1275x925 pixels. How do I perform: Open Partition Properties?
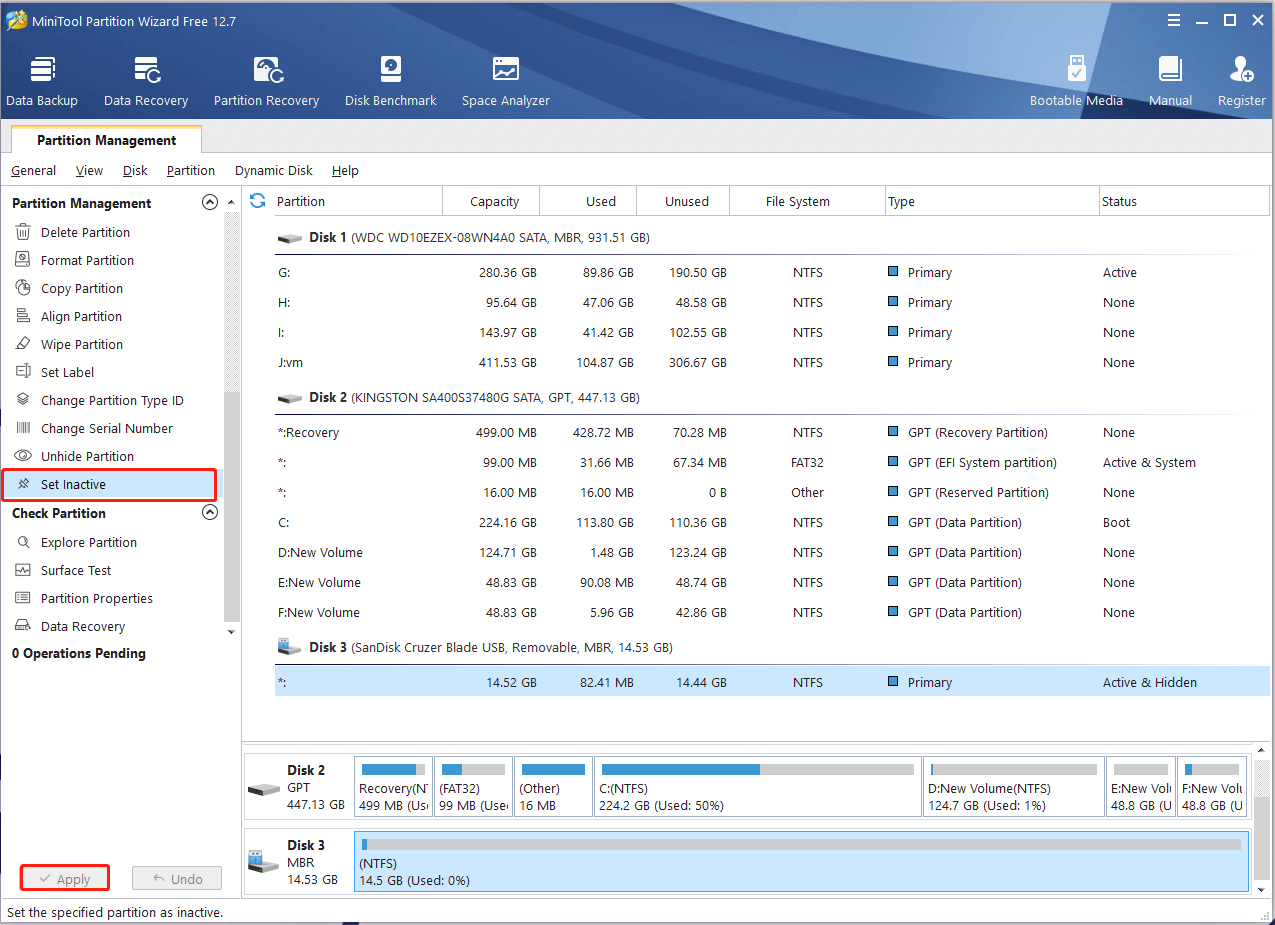click(x=97, y=598)
